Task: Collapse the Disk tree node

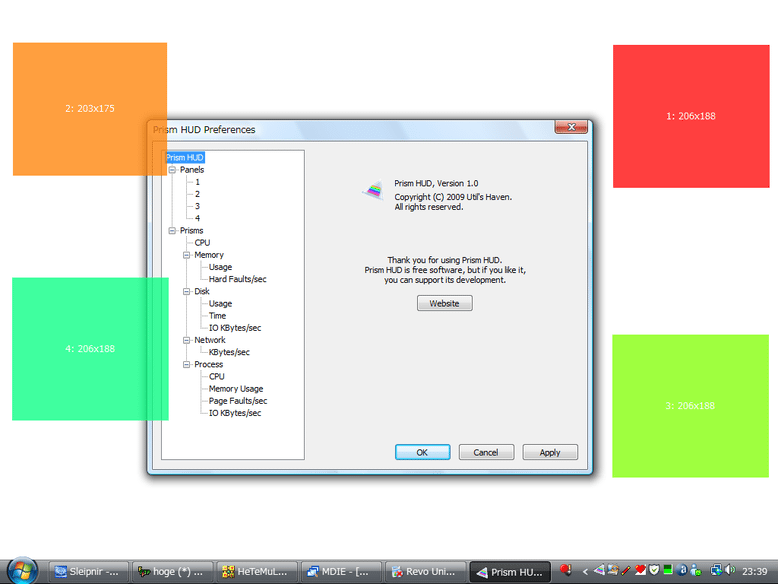Action: [x=187, y=291]
